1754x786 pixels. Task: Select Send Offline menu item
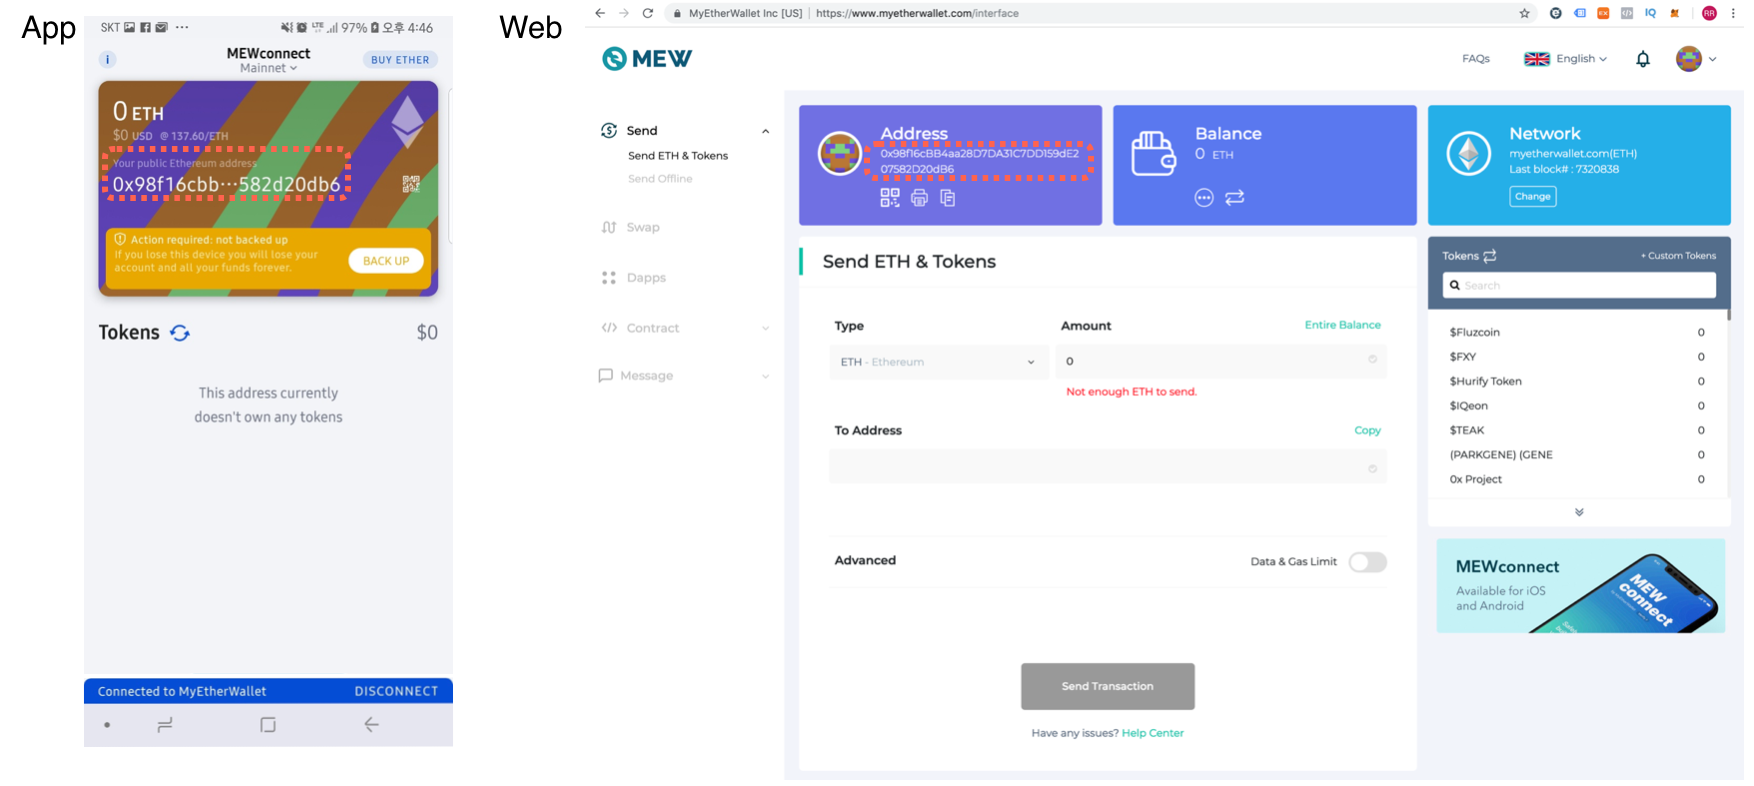660,179
